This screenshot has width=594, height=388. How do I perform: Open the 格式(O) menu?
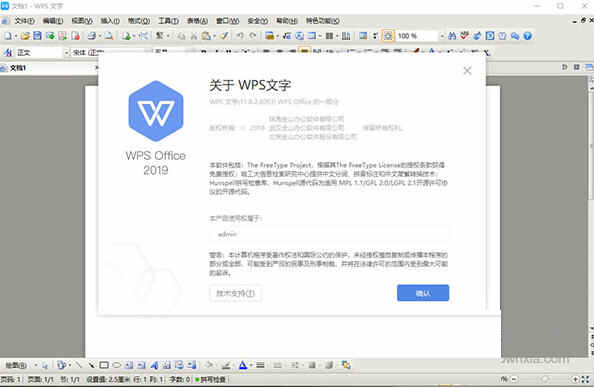click(139, 21)
